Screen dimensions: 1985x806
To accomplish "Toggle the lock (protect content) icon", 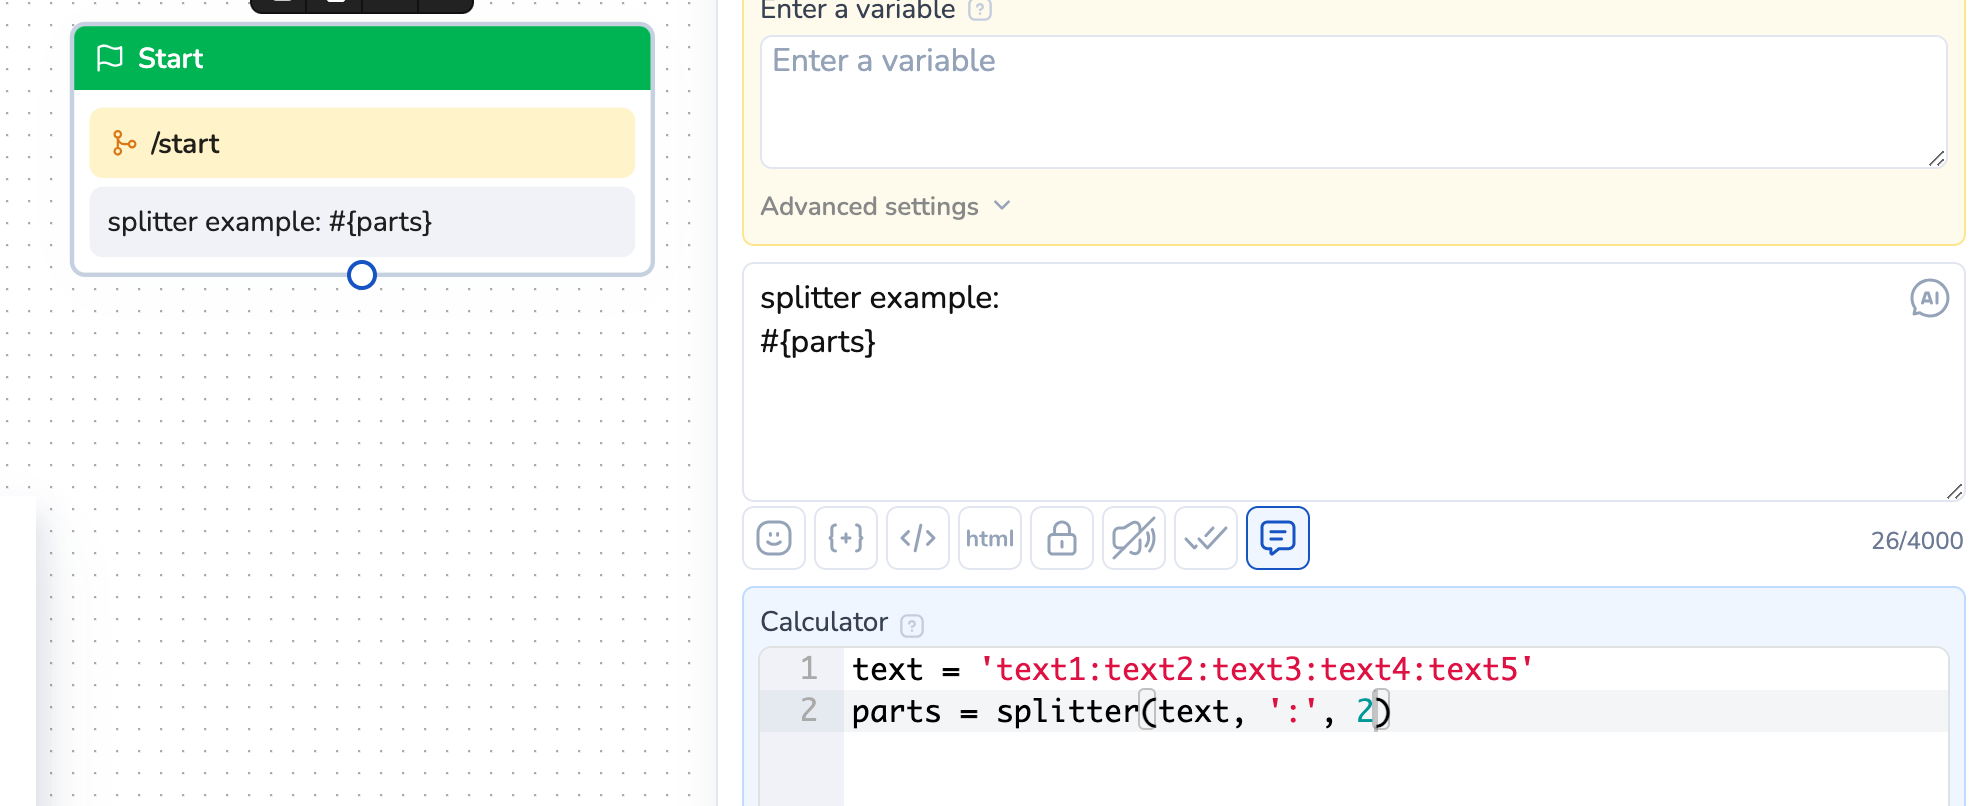I will (1062, 539).
